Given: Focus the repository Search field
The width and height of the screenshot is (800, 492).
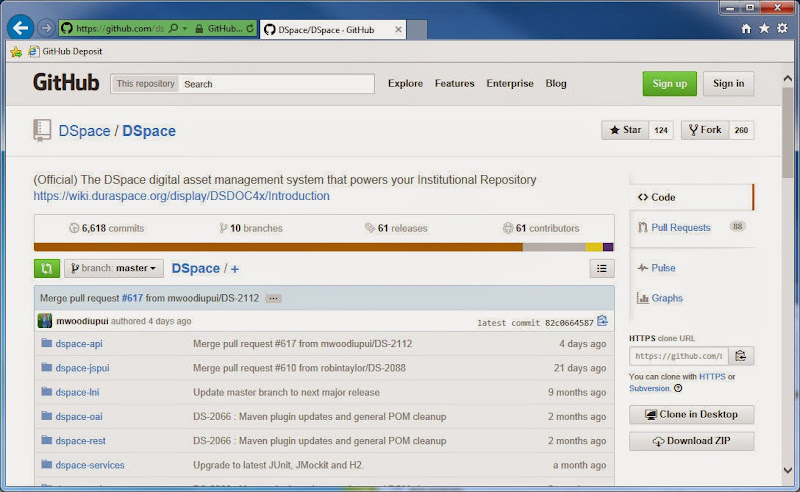Looking at the screenshot, I should tap(276, 84).
